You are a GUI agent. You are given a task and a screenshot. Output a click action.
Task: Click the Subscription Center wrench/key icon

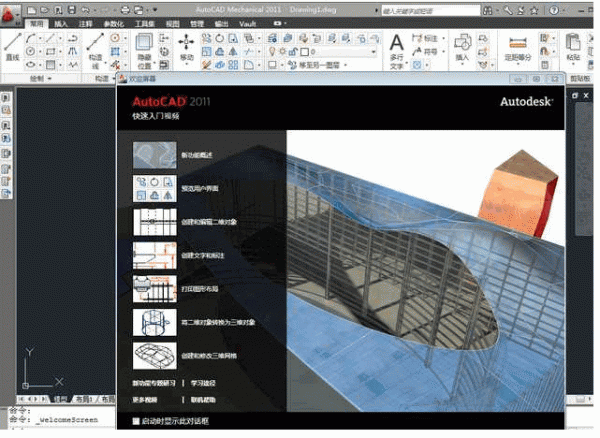click(508, 11)
